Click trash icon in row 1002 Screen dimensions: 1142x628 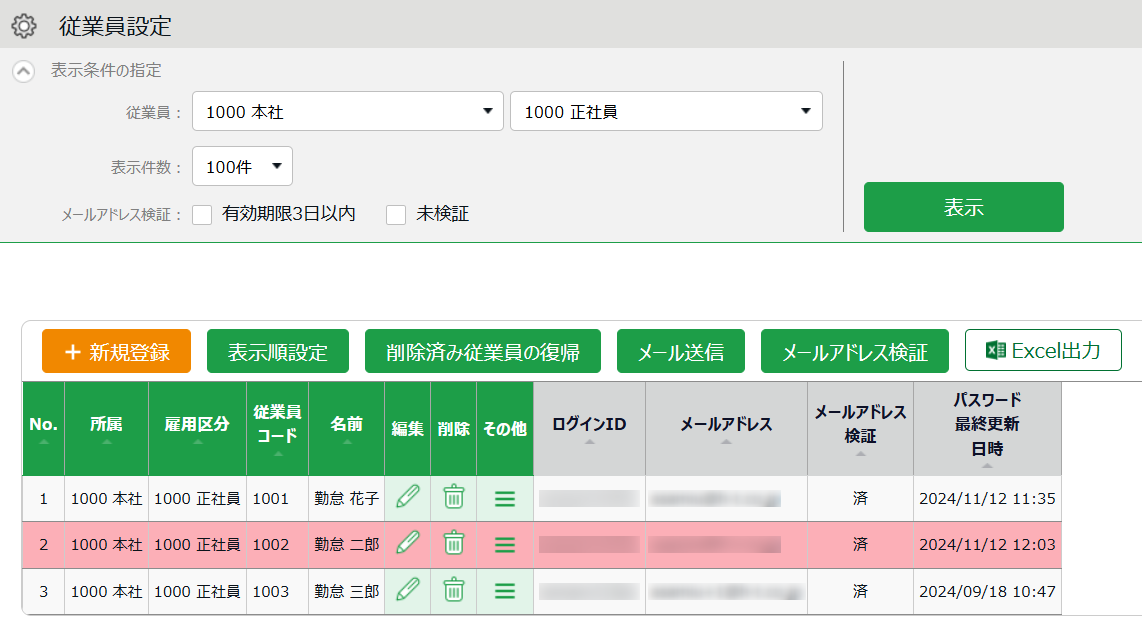tap(454, 544)
